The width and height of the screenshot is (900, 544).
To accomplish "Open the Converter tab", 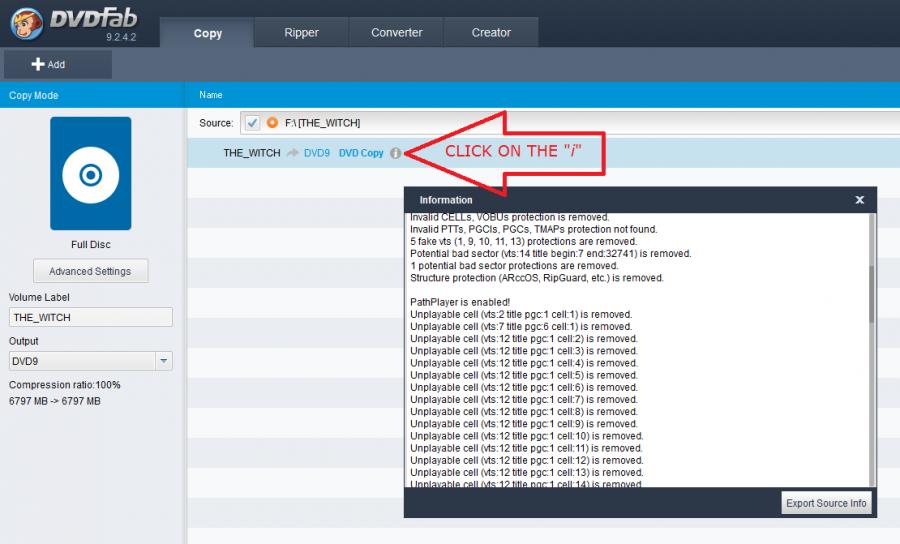I will (x=397, y=33).
